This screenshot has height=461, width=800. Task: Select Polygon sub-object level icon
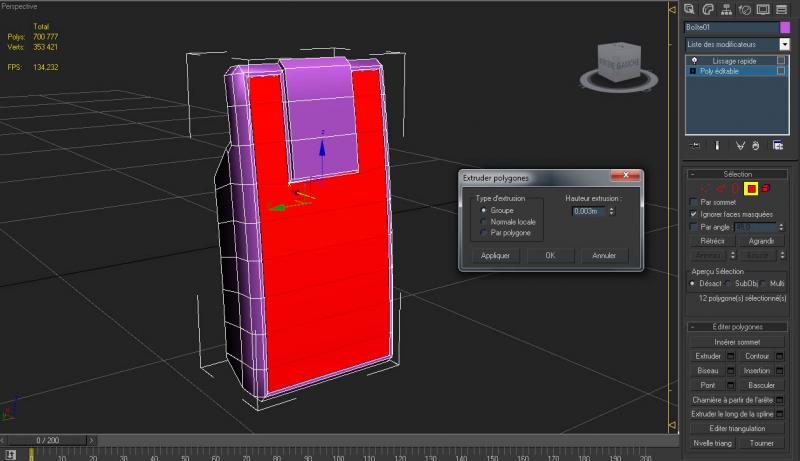751,189
